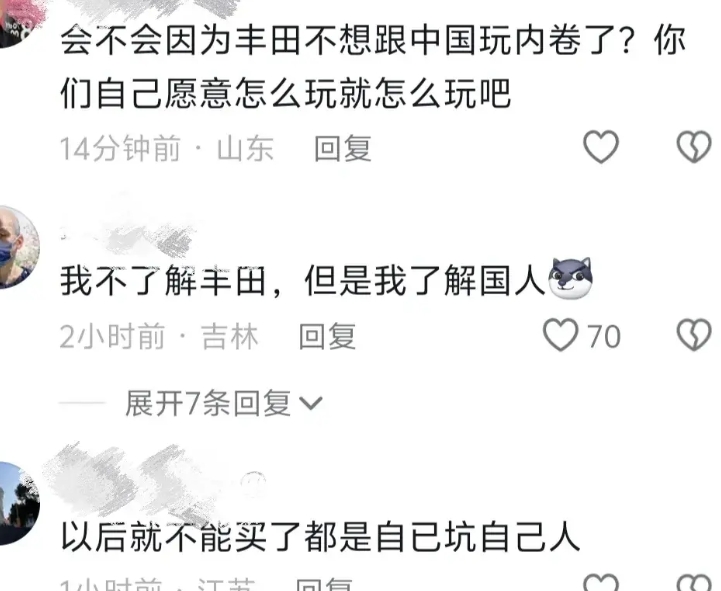This screenshot has height=591, width=721.
Task: Click the chevron next to 展开7条回复
Action: tap(311, 404)
